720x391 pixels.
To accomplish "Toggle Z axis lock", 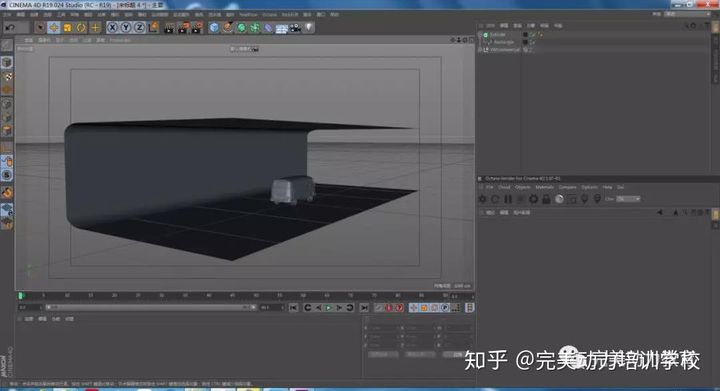I will tap(140, 28).
